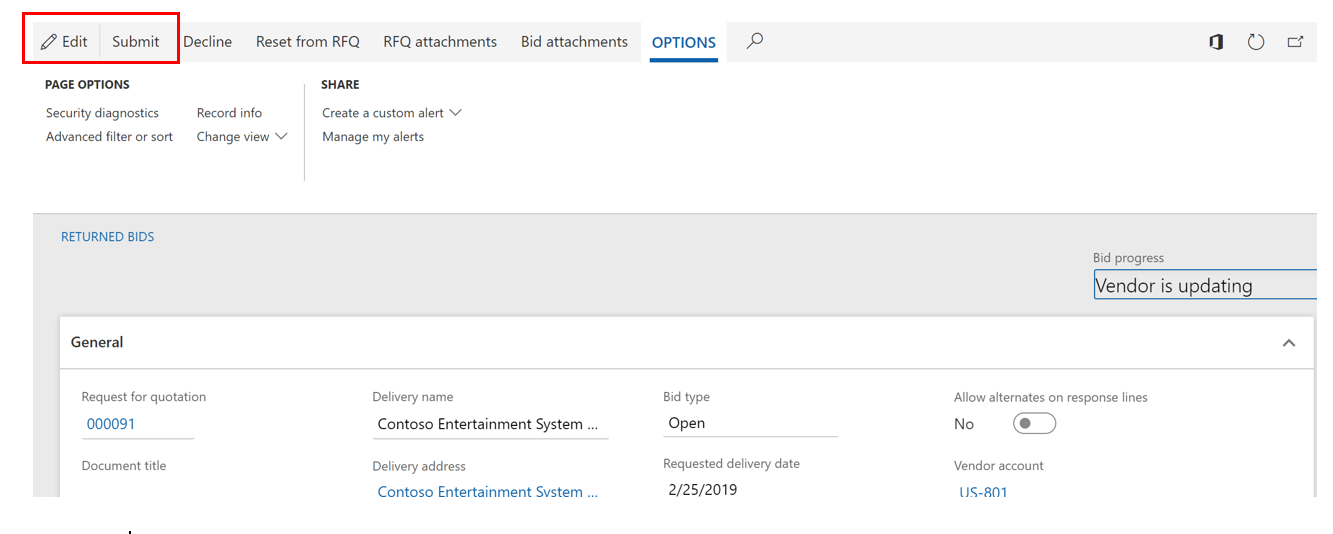The width and height of the screenshot is (1333, 534).
Task: Go to RETURNED BIDS link
Action: click(108, 237)
